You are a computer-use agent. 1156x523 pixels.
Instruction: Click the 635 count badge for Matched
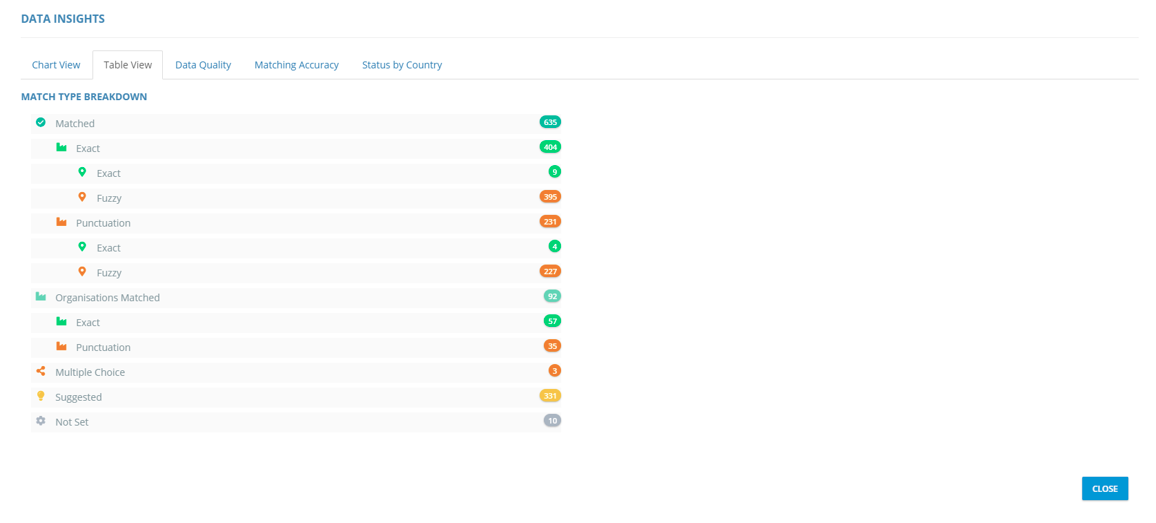tap(550, 122)
